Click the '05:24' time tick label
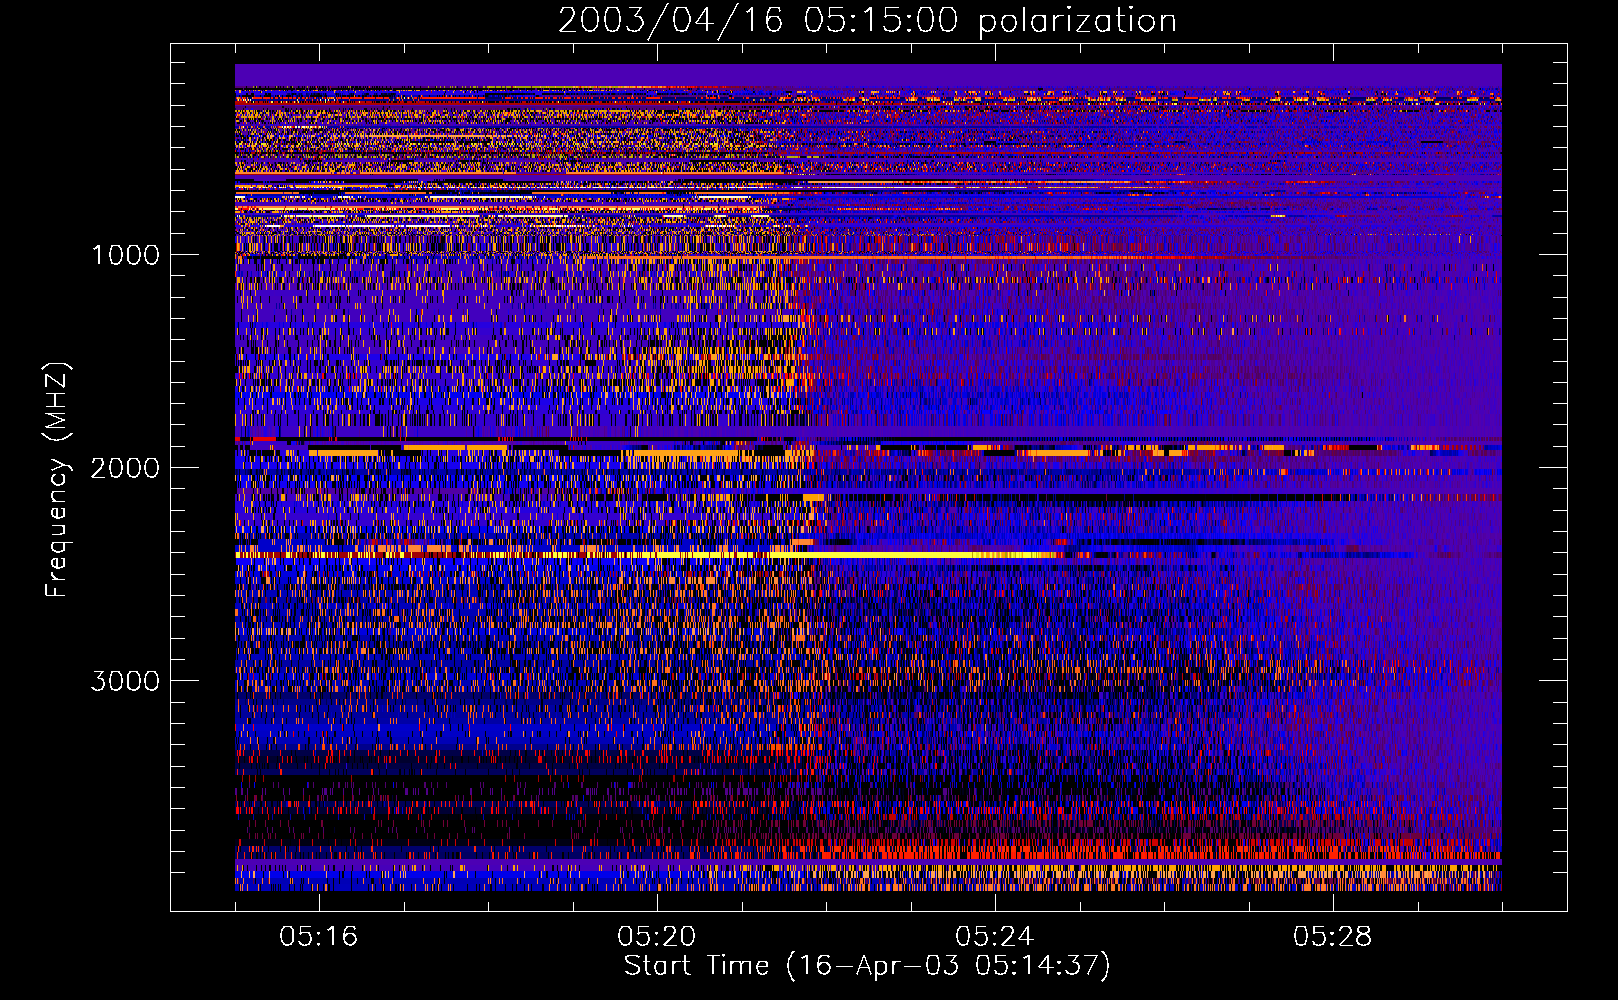The image size is (1618, 1000). [995, 937]
